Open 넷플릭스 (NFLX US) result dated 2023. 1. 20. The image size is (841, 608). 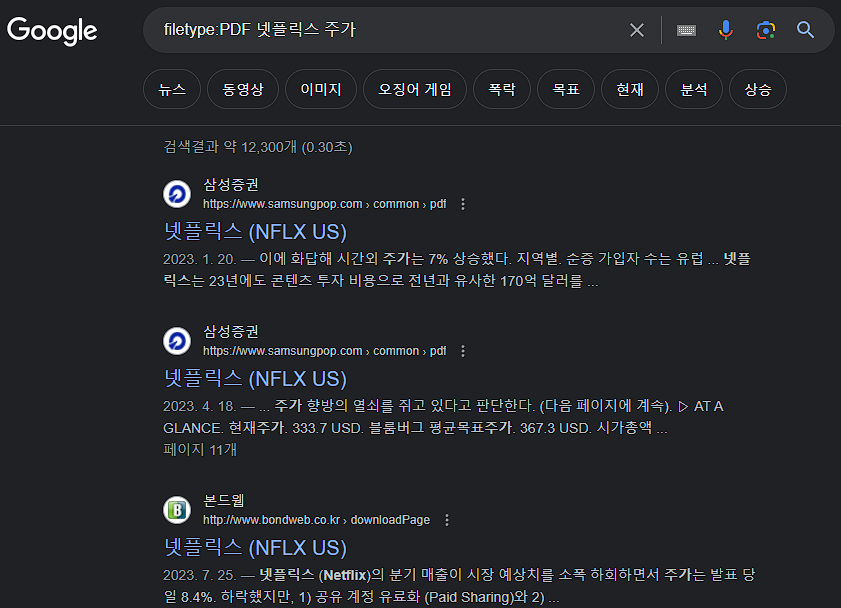(x=255, y=232)
